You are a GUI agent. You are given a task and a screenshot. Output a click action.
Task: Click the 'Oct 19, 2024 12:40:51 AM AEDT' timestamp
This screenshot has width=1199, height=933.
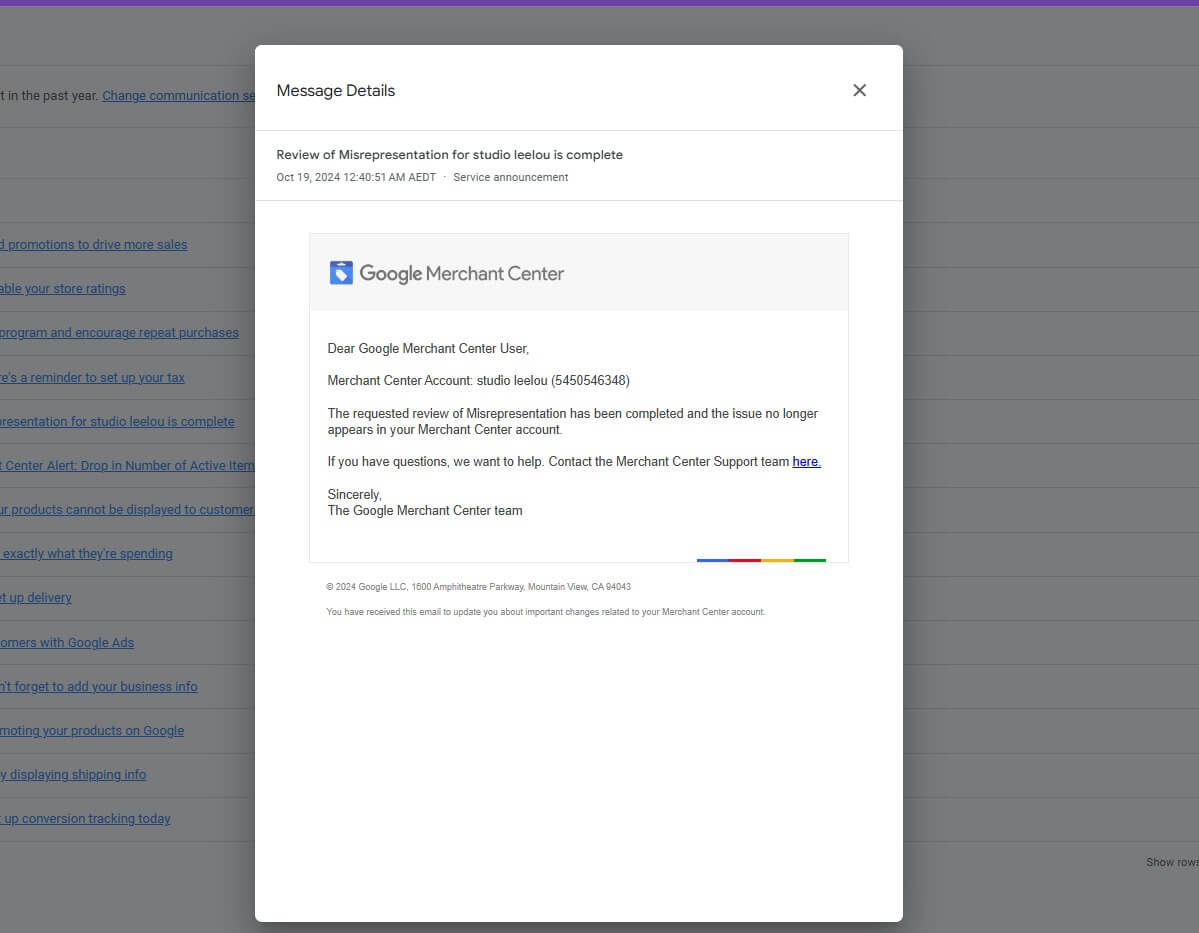tap(356, 177)
